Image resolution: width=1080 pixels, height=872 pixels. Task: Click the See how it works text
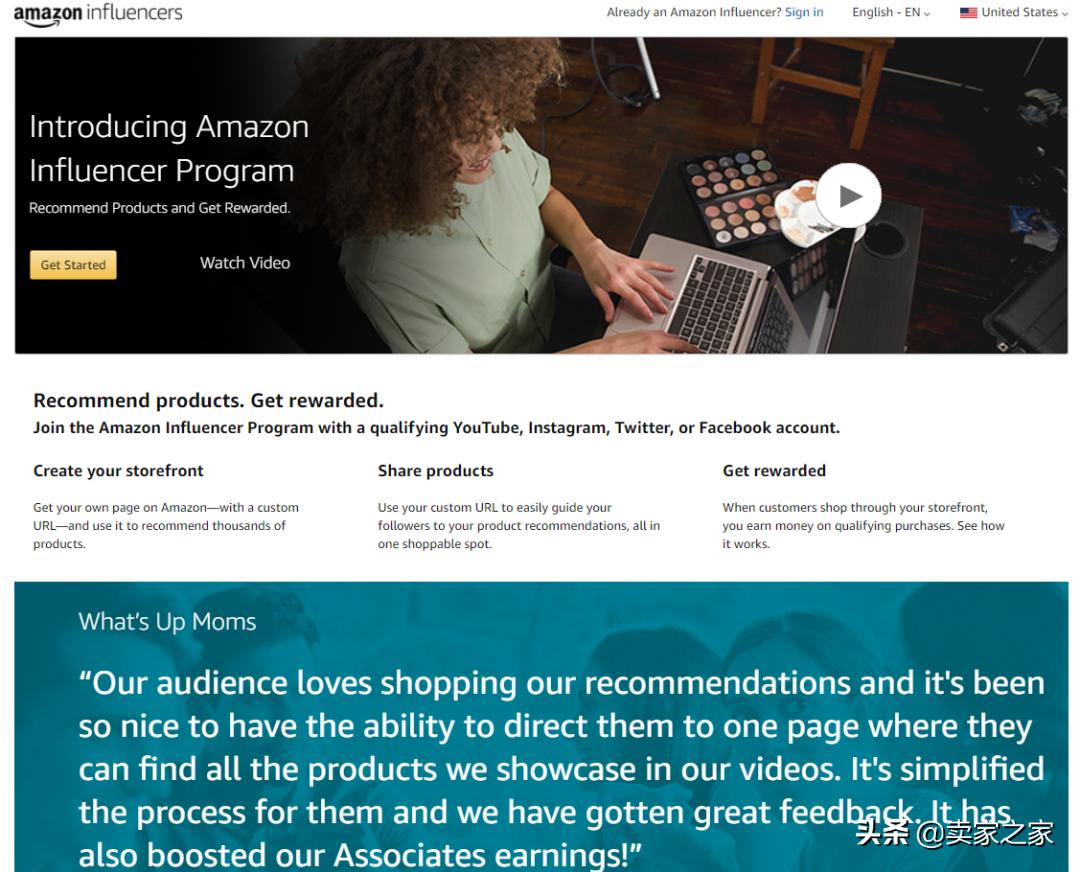[864, 534]
